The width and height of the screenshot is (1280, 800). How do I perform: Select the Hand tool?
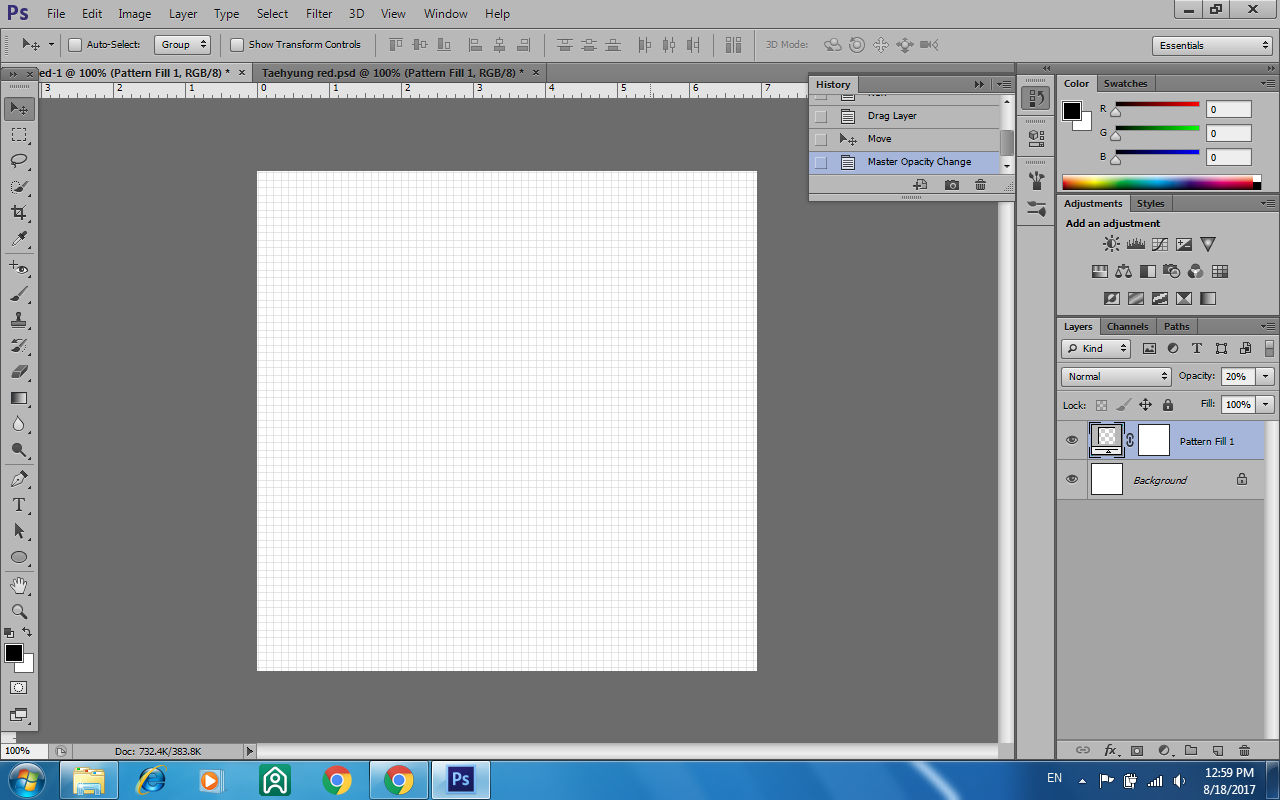(x=19, y=585)
